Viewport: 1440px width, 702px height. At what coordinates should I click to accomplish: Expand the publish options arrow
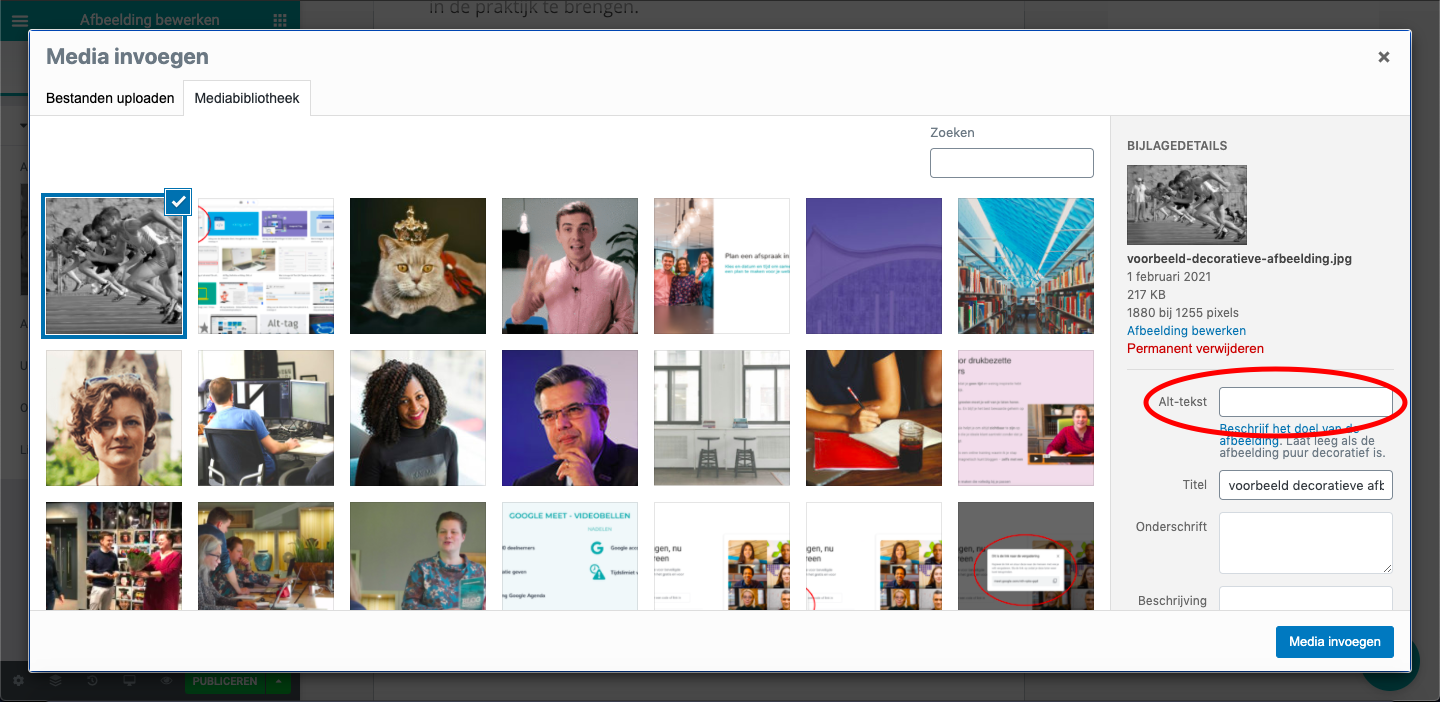click(279, 681)
